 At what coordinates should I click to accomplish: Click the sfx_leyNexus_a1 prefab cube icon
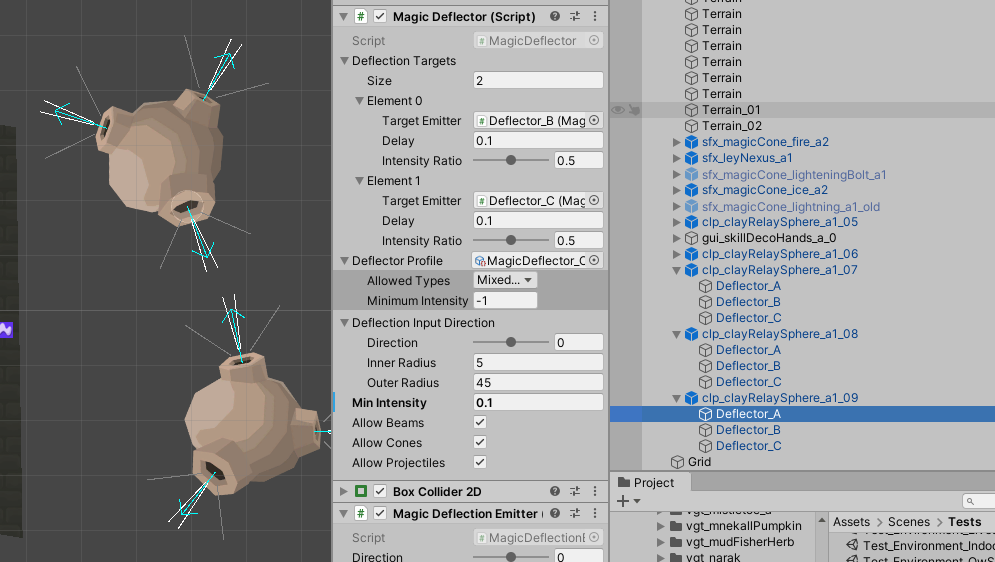pyautogui.click(x=691, y=158)
